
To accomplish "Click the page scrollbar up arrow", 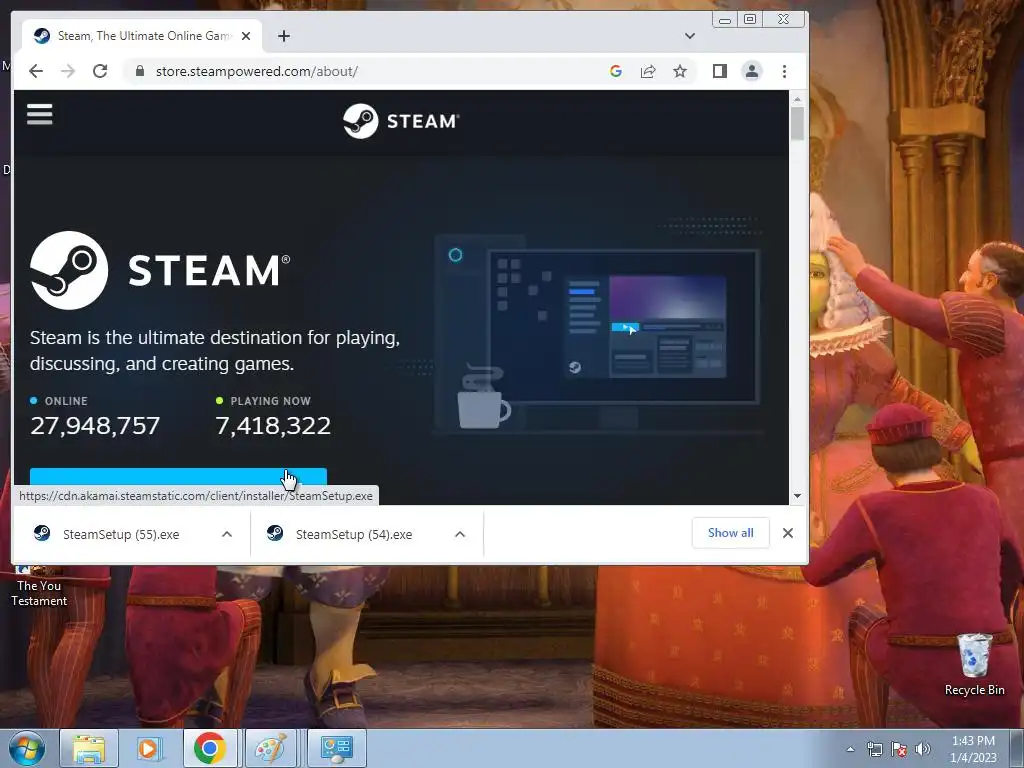I will [x=797, y=99].
